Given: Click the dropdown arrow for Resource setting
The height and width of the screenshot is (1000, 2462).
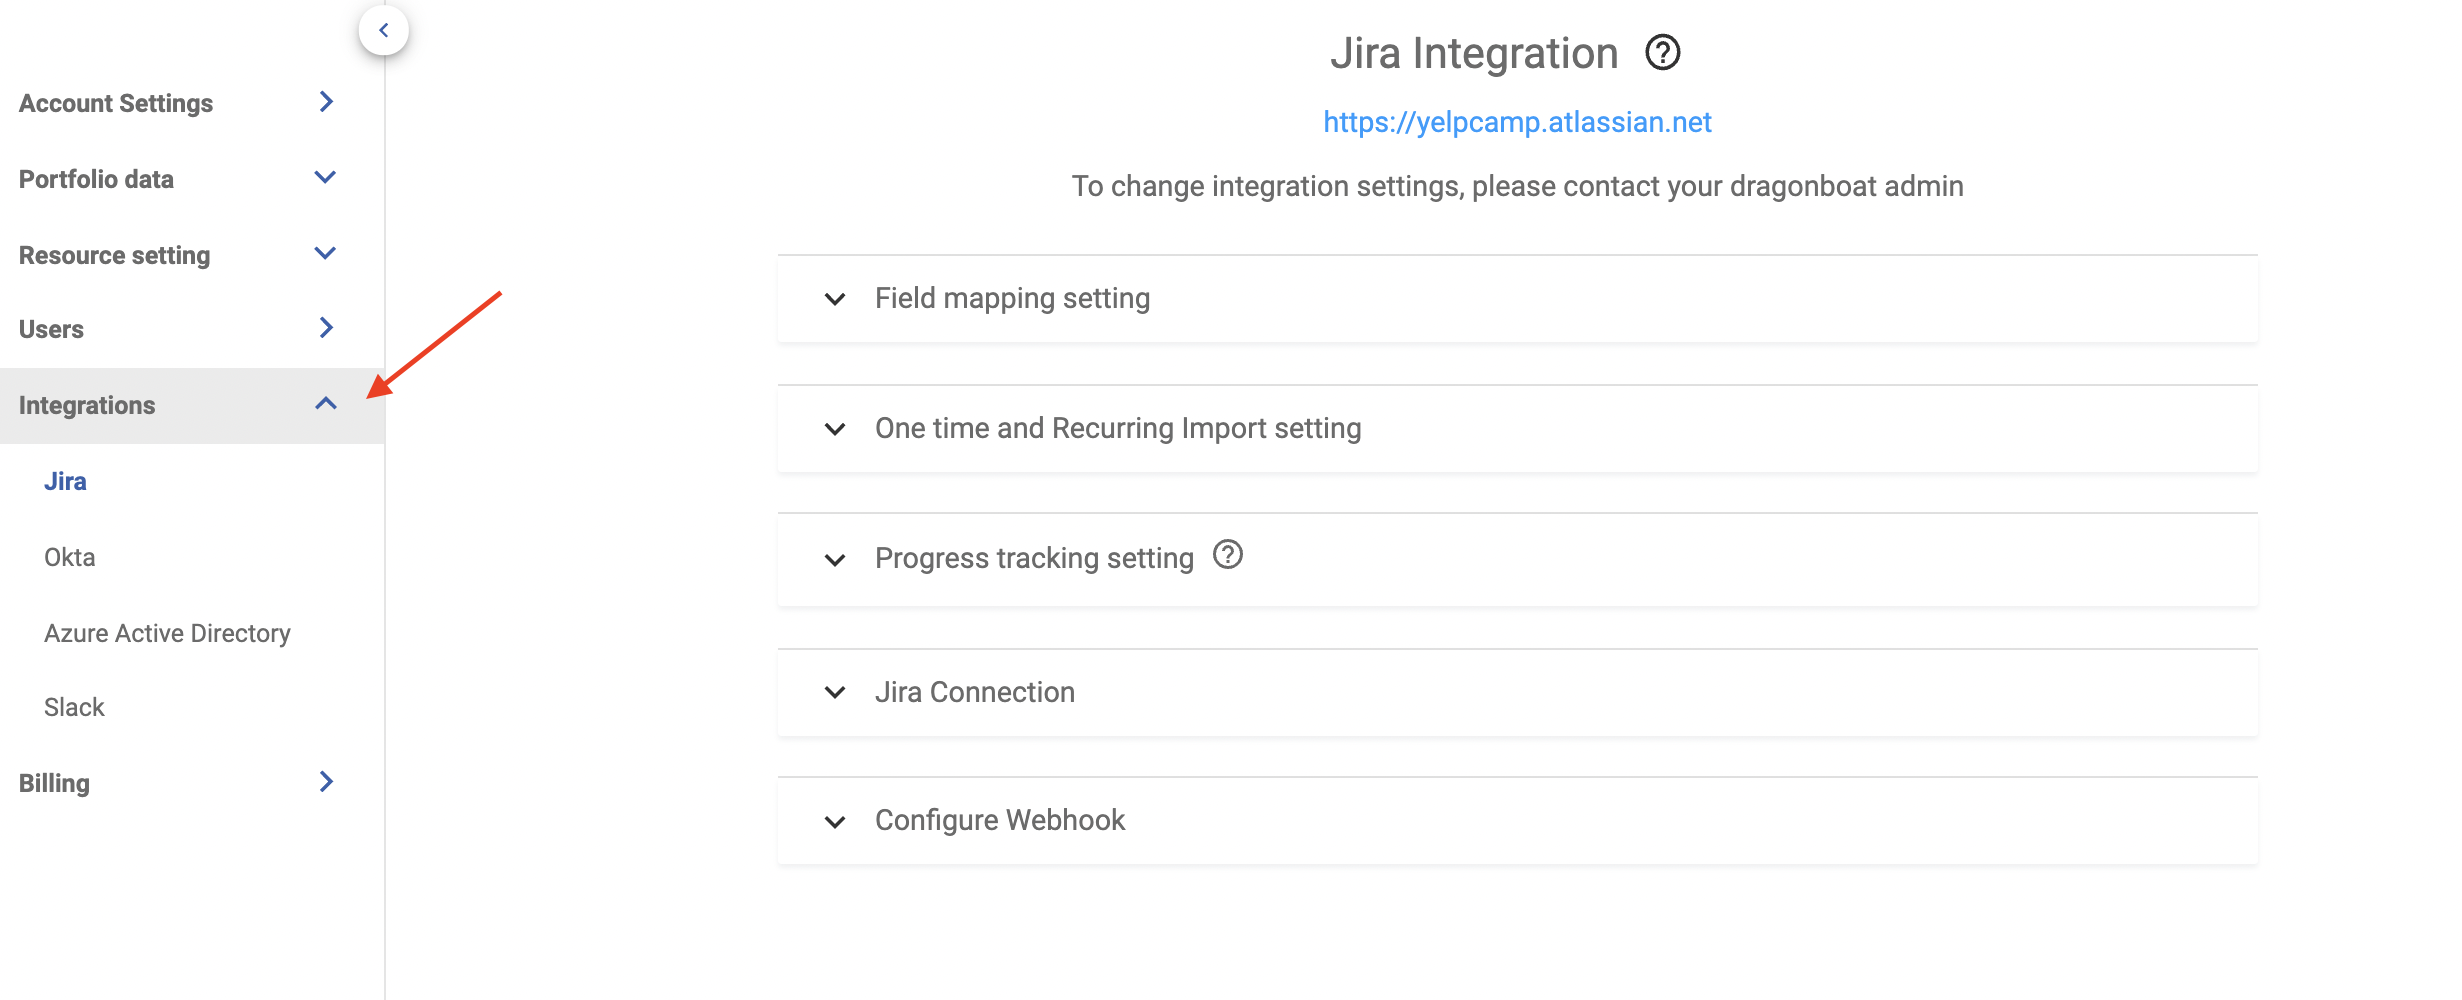Looking at the screenshot, I should [325, 253].
